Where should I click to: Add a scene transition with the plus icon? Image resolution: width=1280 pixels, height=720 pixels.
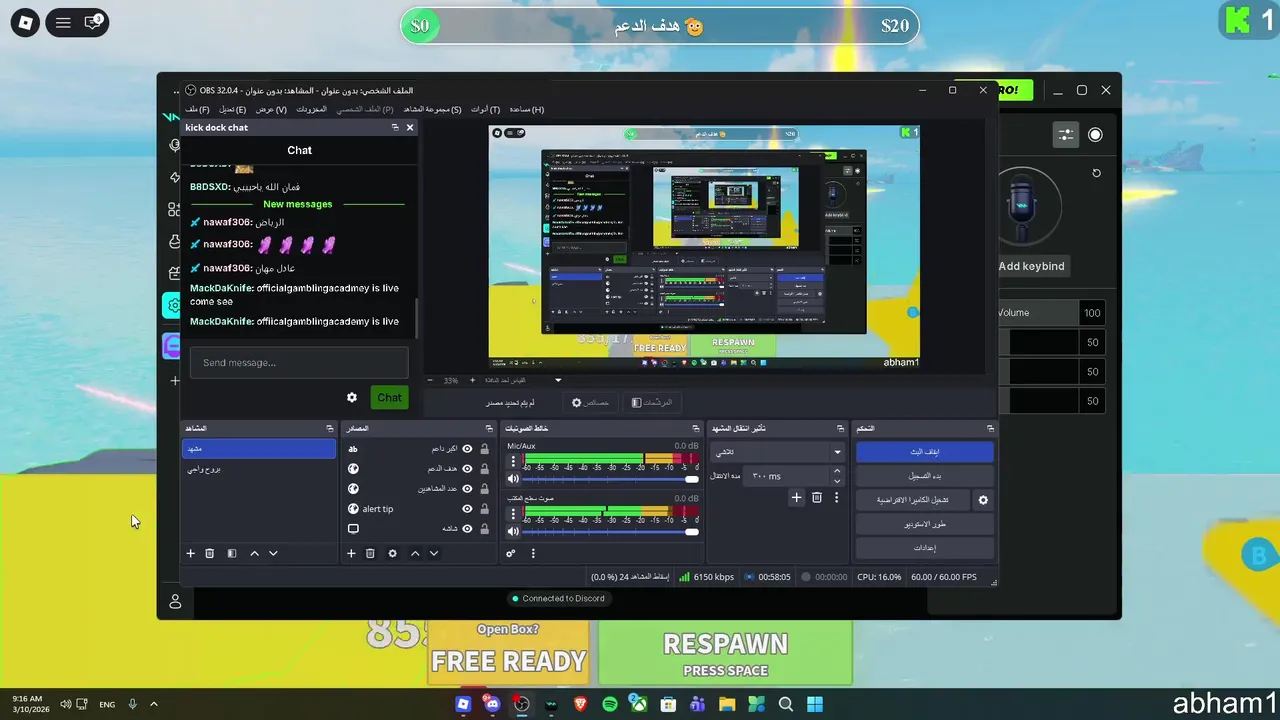coord(797,497)
